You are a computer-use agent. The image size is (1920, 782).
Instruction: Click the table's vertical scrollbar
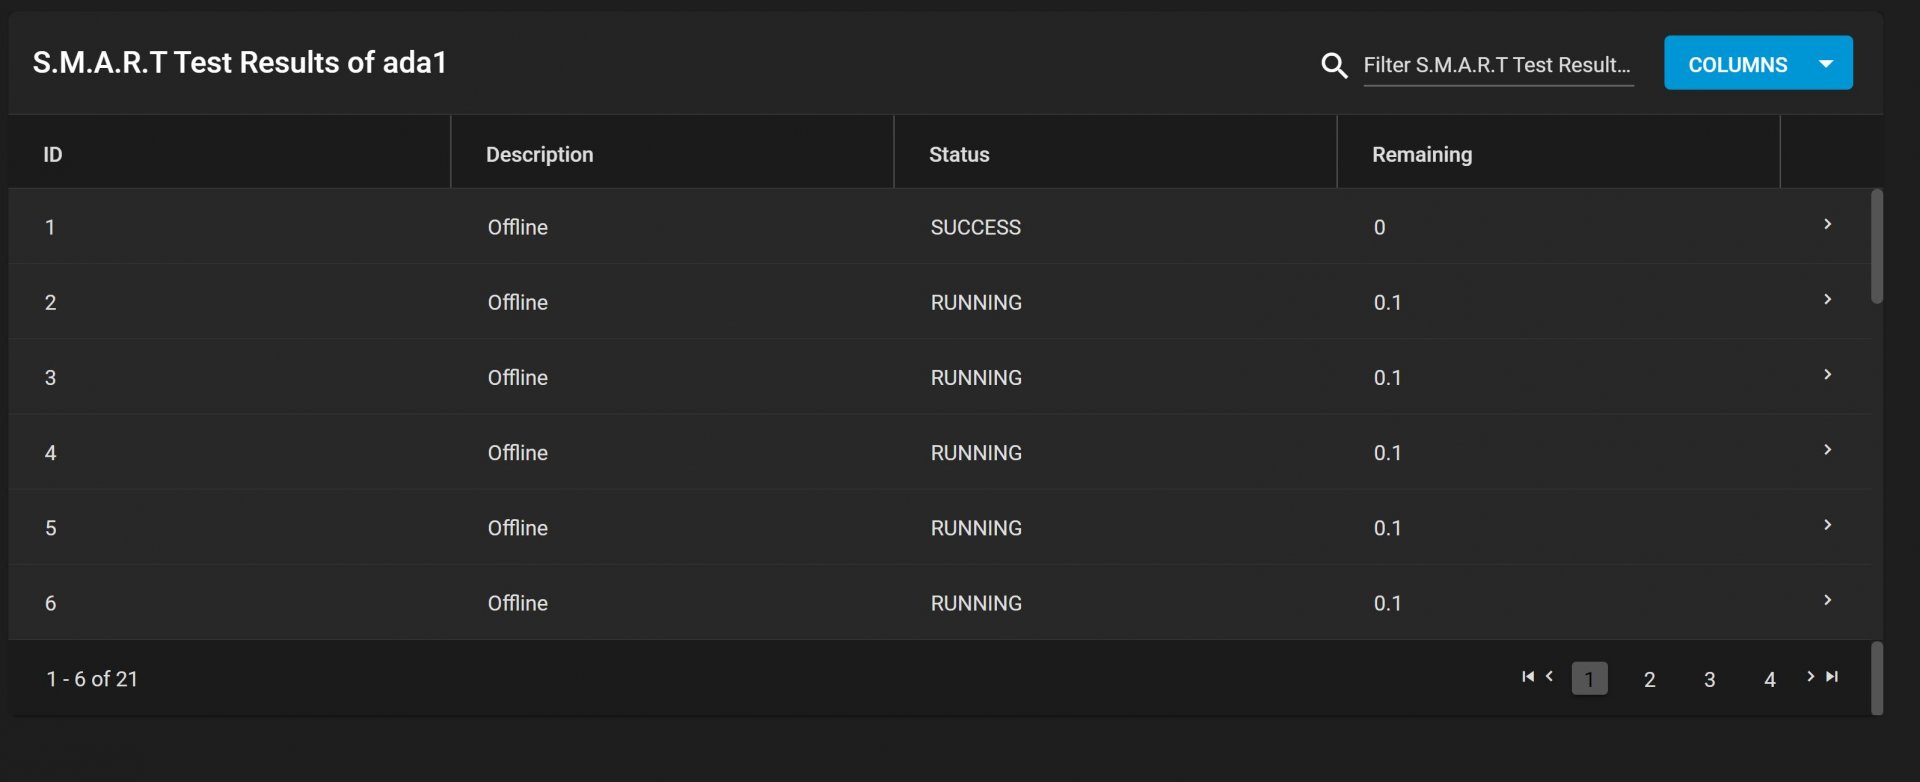1877,247
